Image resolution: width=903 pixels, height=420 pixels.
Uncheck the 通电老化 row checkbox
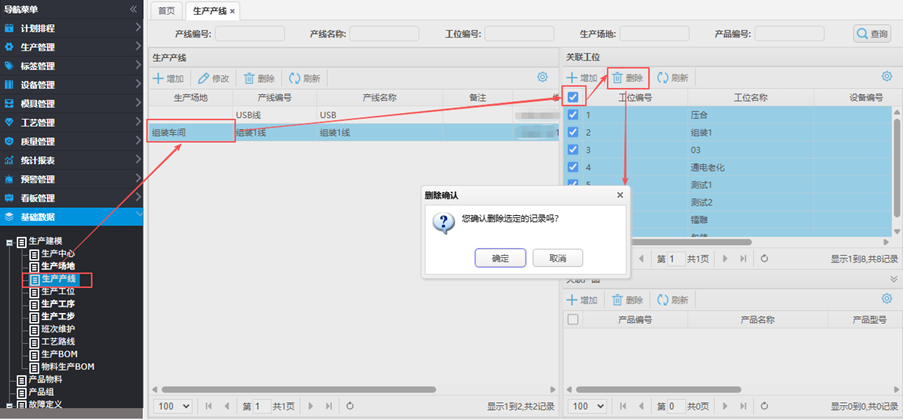[x=573, y=167]
